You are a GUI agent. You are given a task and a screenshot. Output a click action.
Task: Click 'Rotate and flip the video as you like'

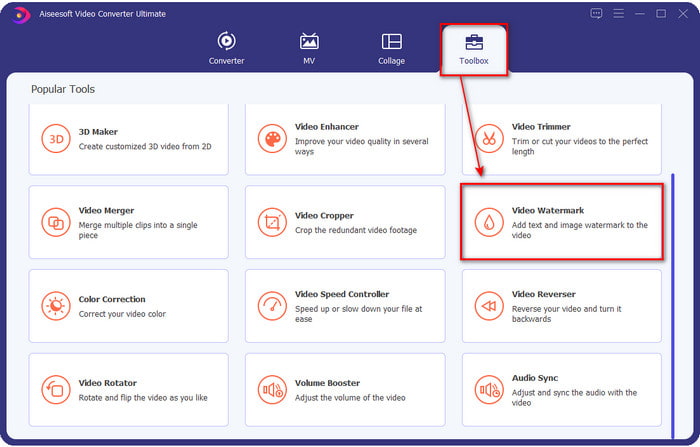[x=143, y=398]
